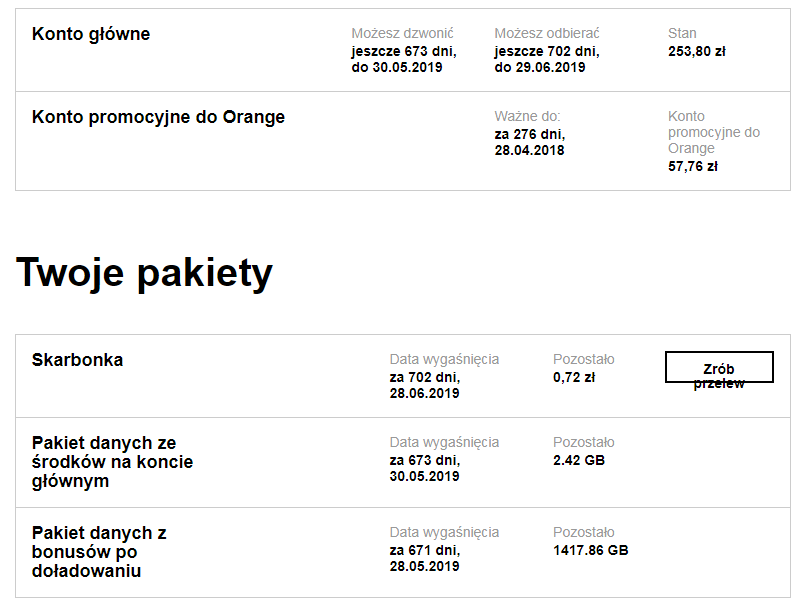Click the "Twoje pakiety" section heading
The width and height of the screenshot is (804, 607).
pos(144,272)
